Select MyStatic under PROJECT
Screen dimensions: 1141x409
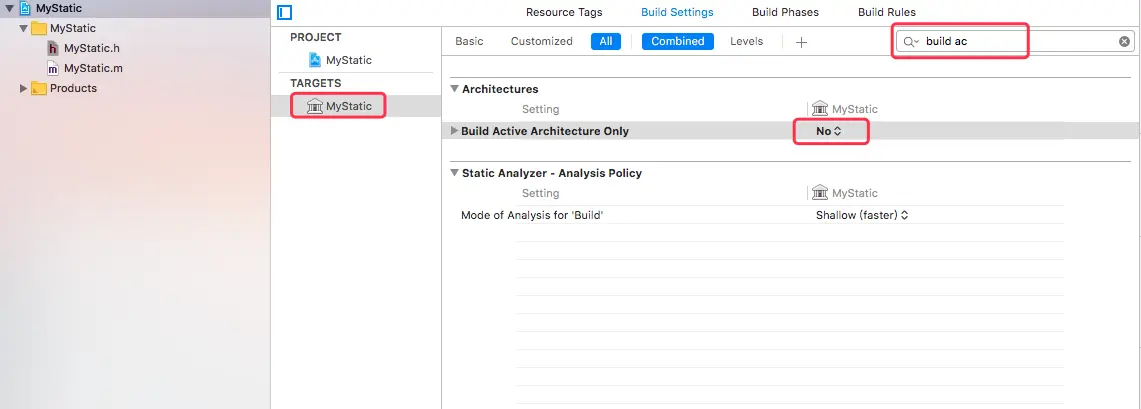pos(349,60)
